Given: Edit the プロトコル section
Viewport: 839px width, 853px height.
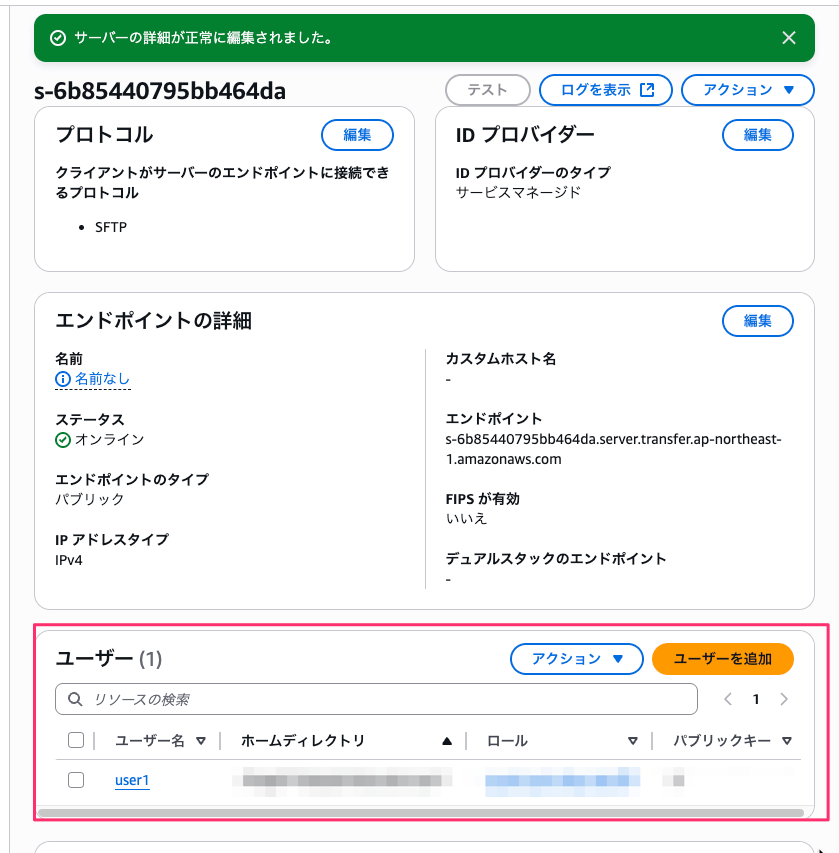Looking at the screenshot, I should (357, 135).
